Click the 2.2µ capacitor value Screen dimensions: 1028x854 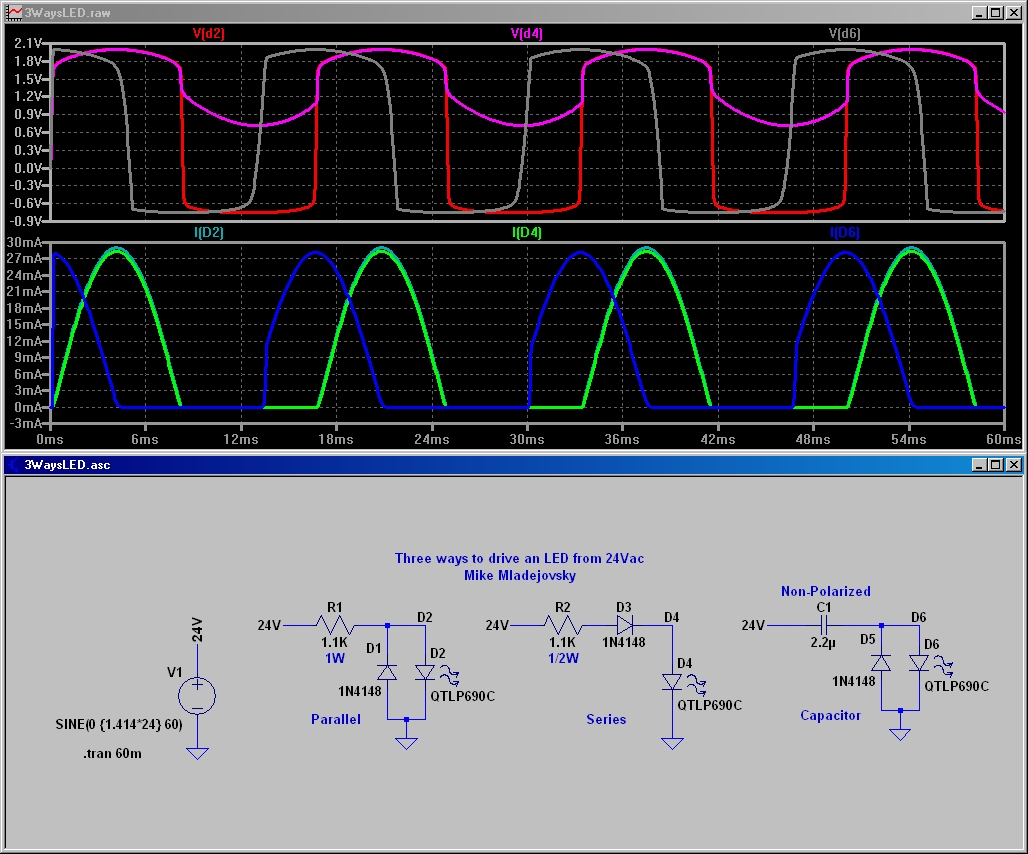pos(823,642)
